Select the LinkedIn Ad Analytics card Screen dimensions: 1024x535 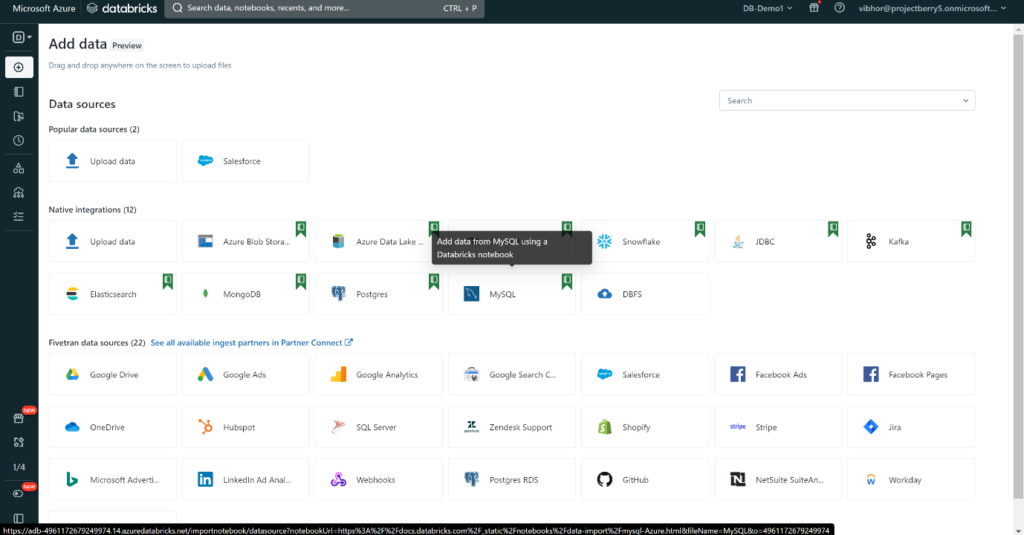pyautogui.click(x=246, y=479)
